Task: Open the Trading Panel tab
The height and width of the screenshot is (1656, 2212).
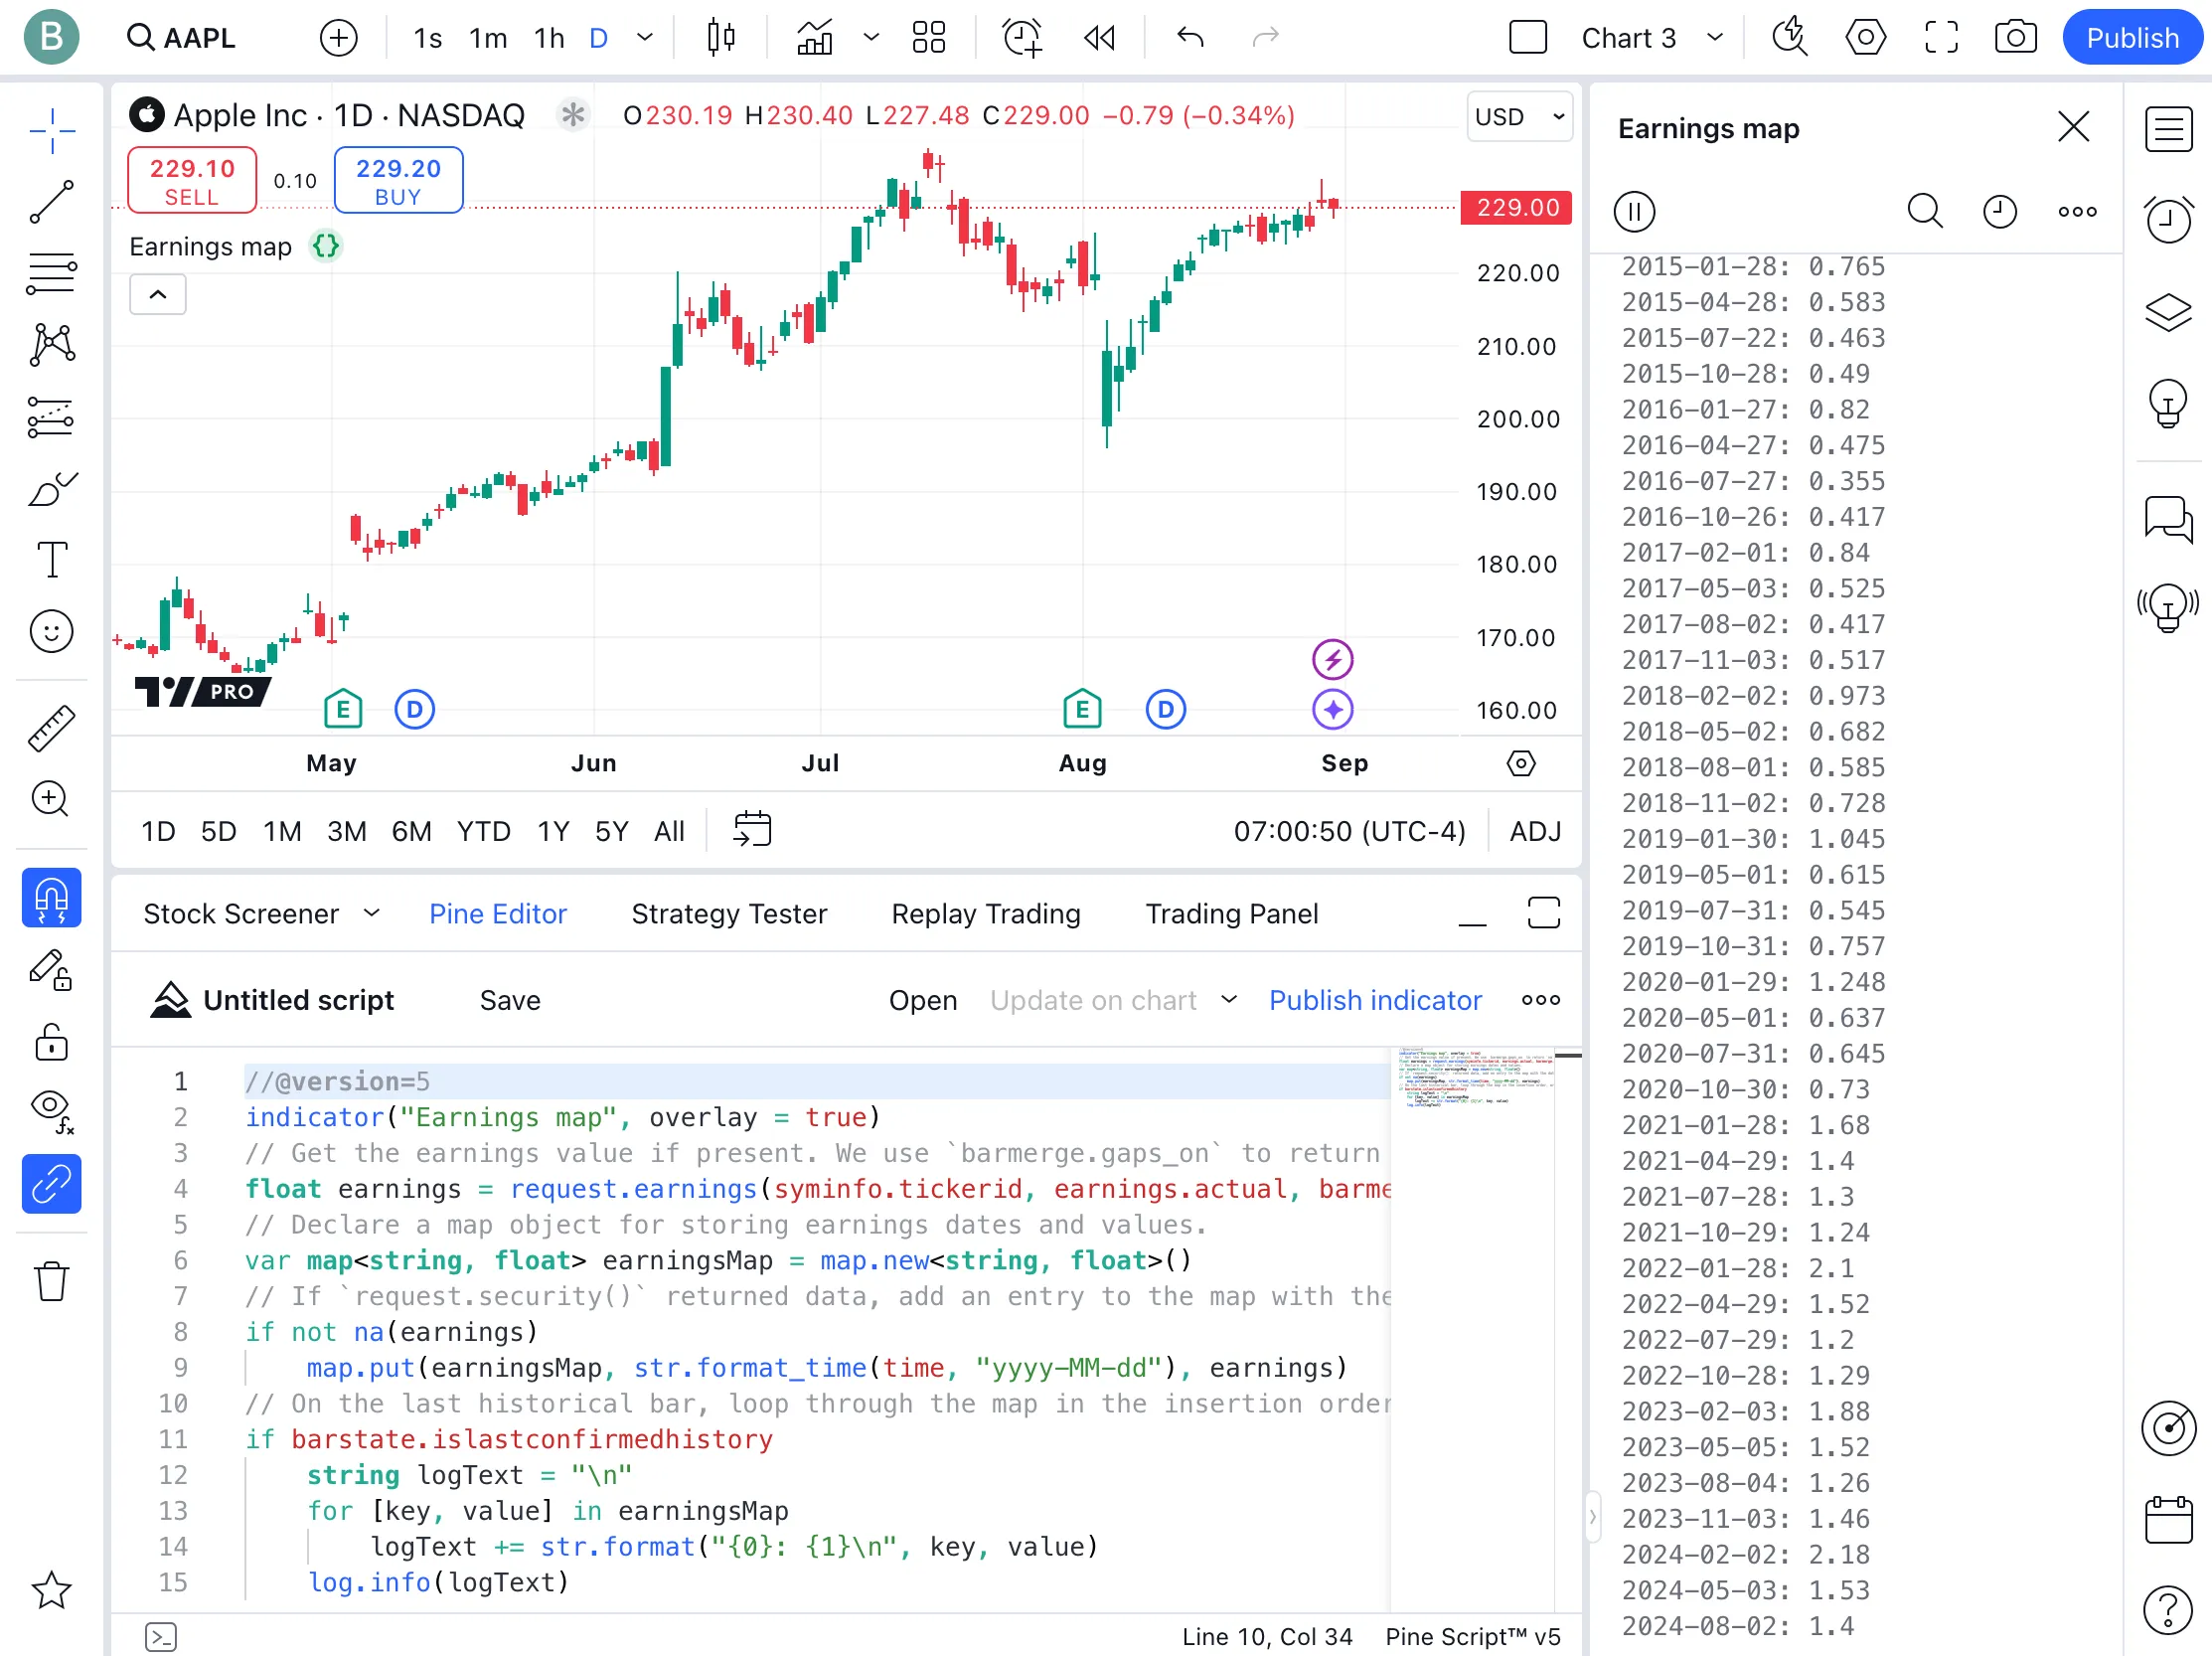Action: (1231, 913)
